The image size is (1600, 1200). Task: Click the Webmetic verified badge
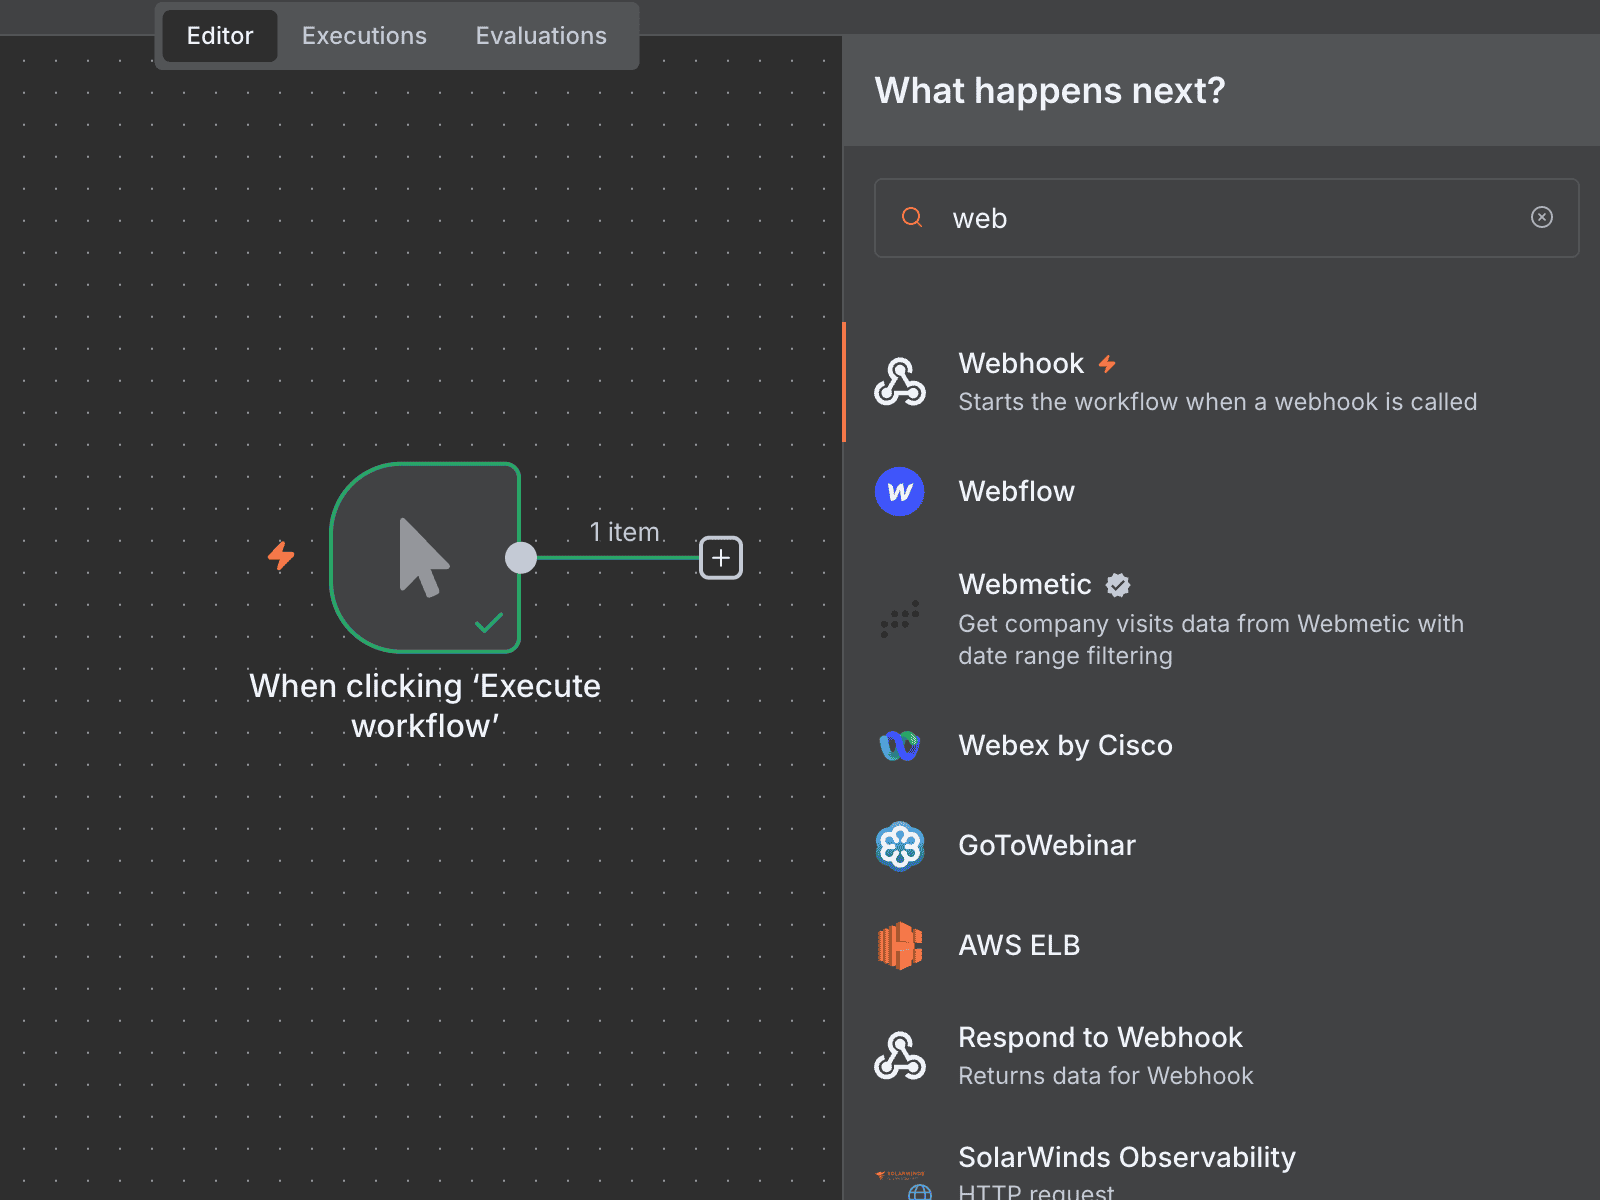point(1118,585)
